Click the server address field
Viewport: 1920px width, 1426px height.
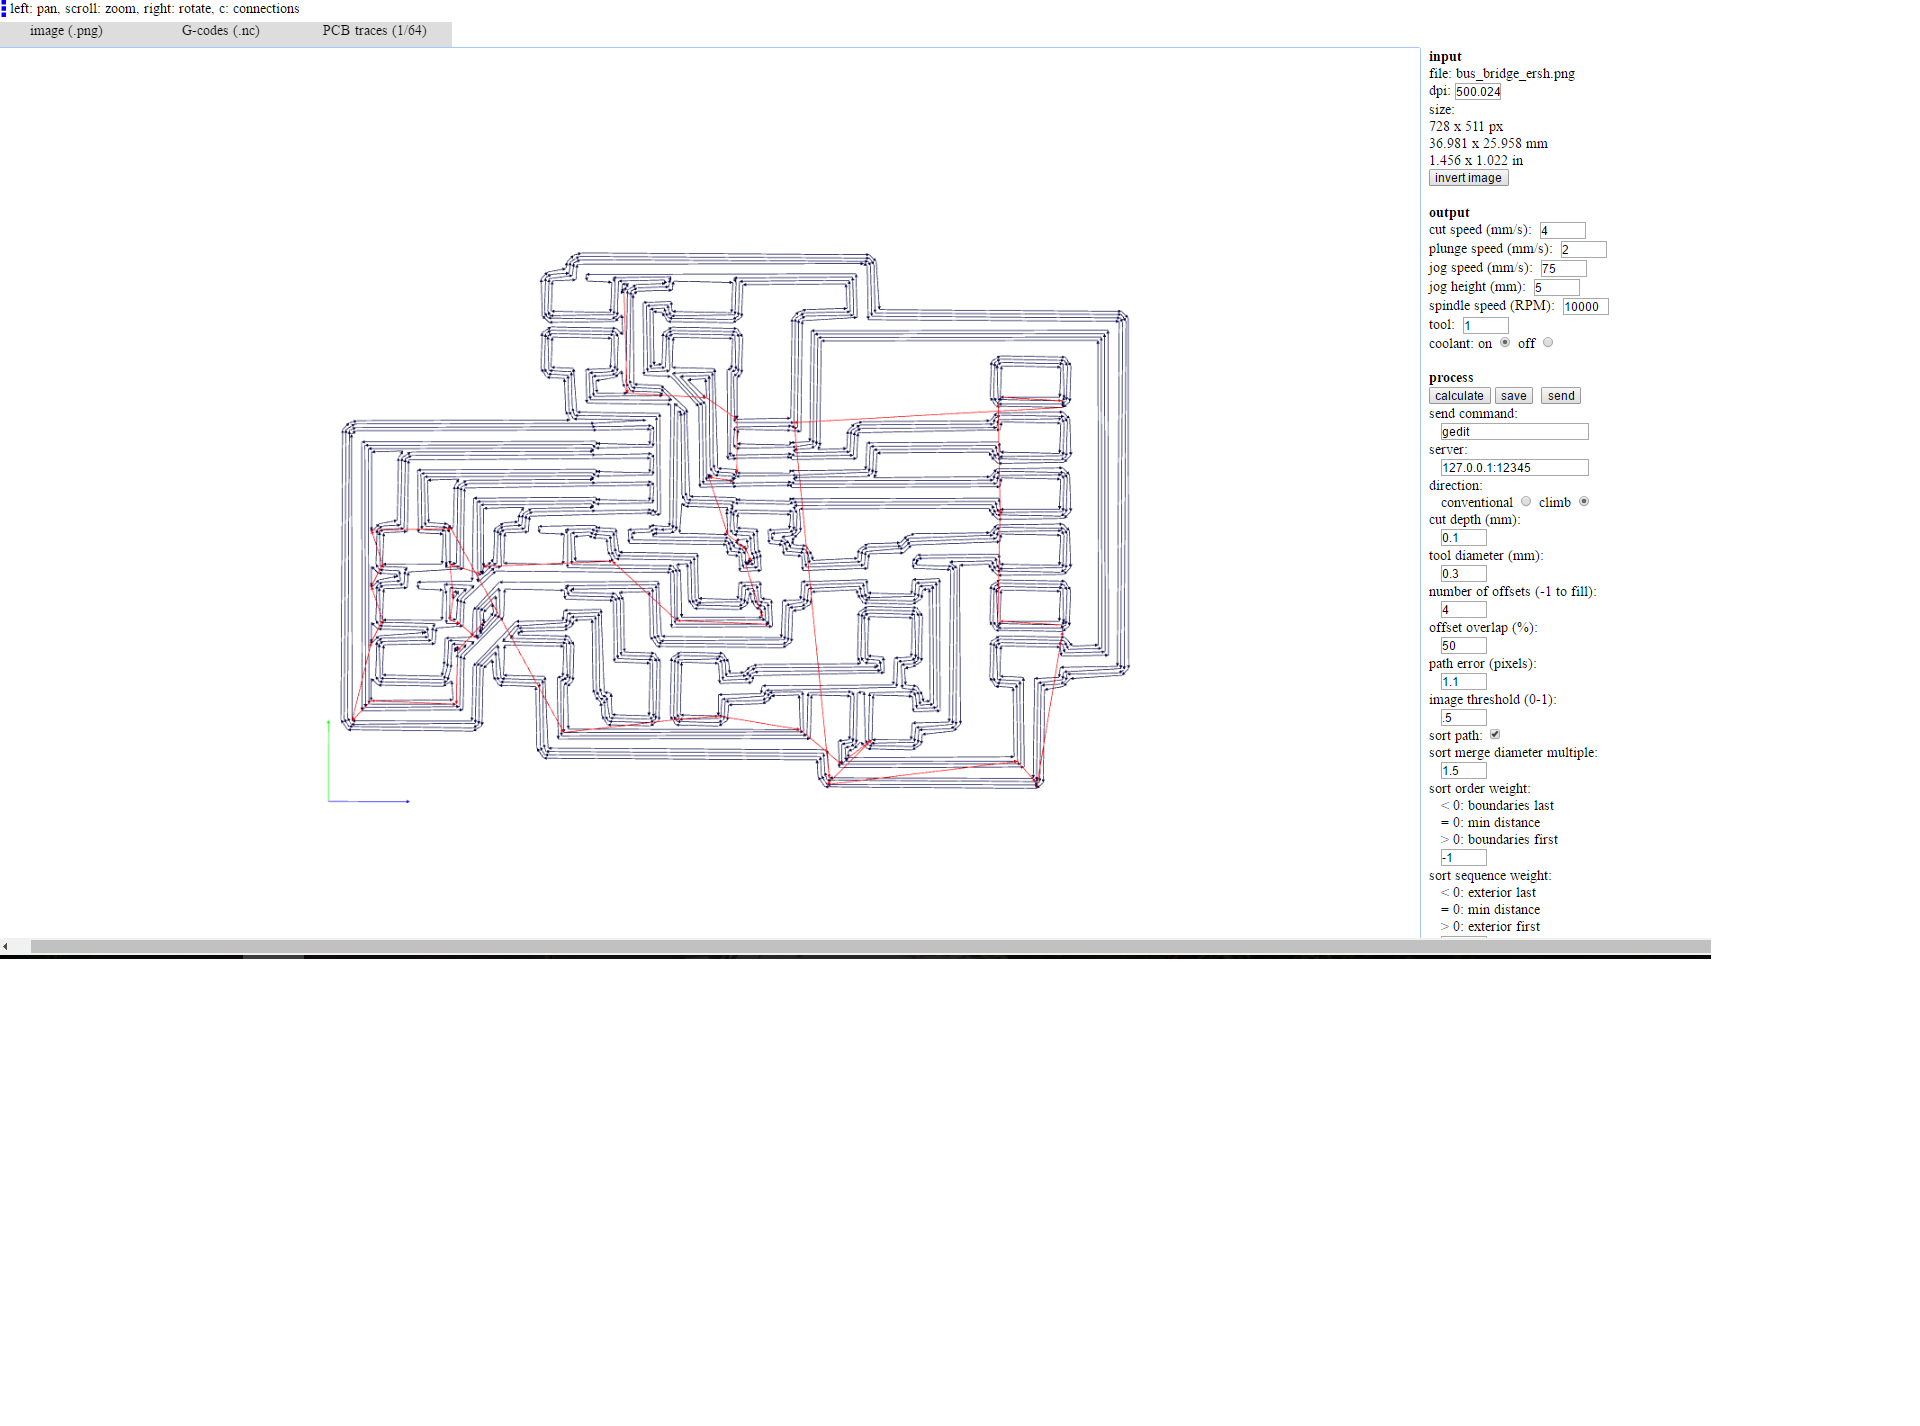pos(1513,468)
